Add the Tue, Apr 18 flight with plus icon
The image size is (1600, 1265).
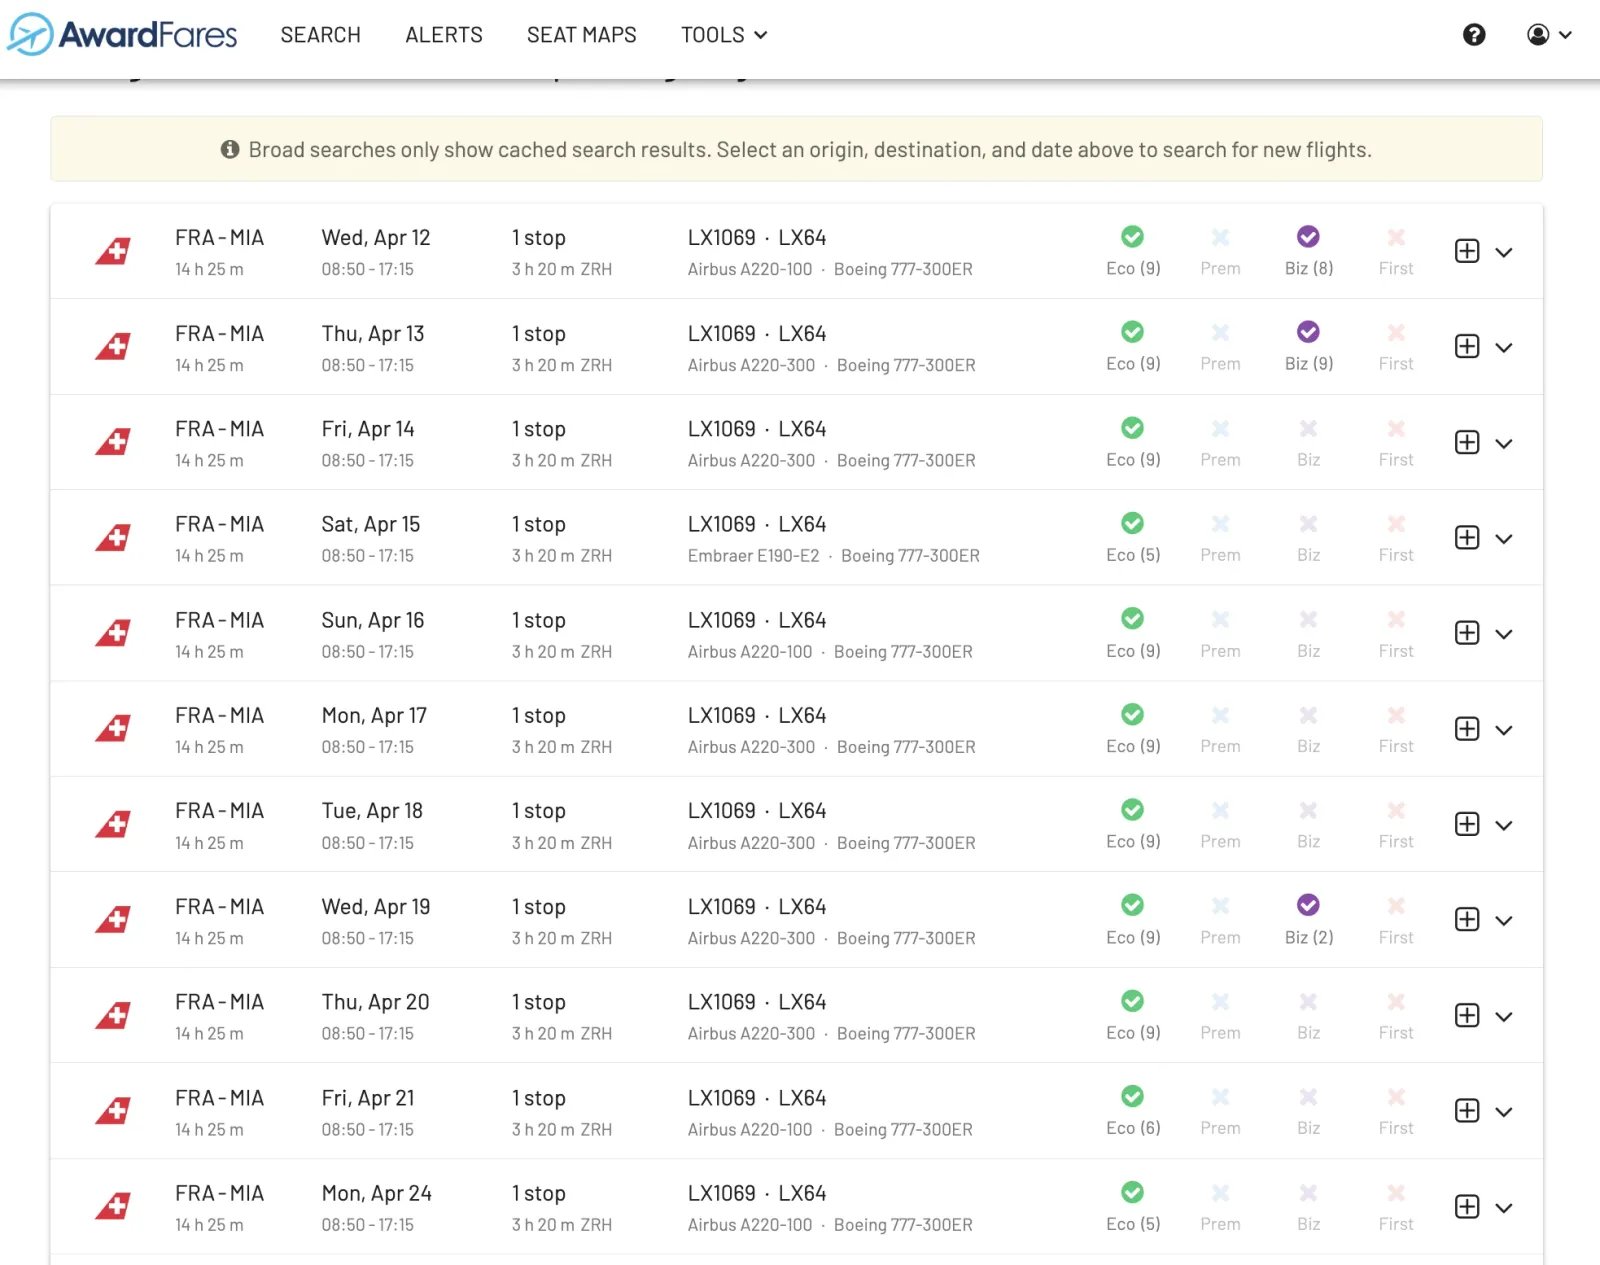[x=1467, y=824]
